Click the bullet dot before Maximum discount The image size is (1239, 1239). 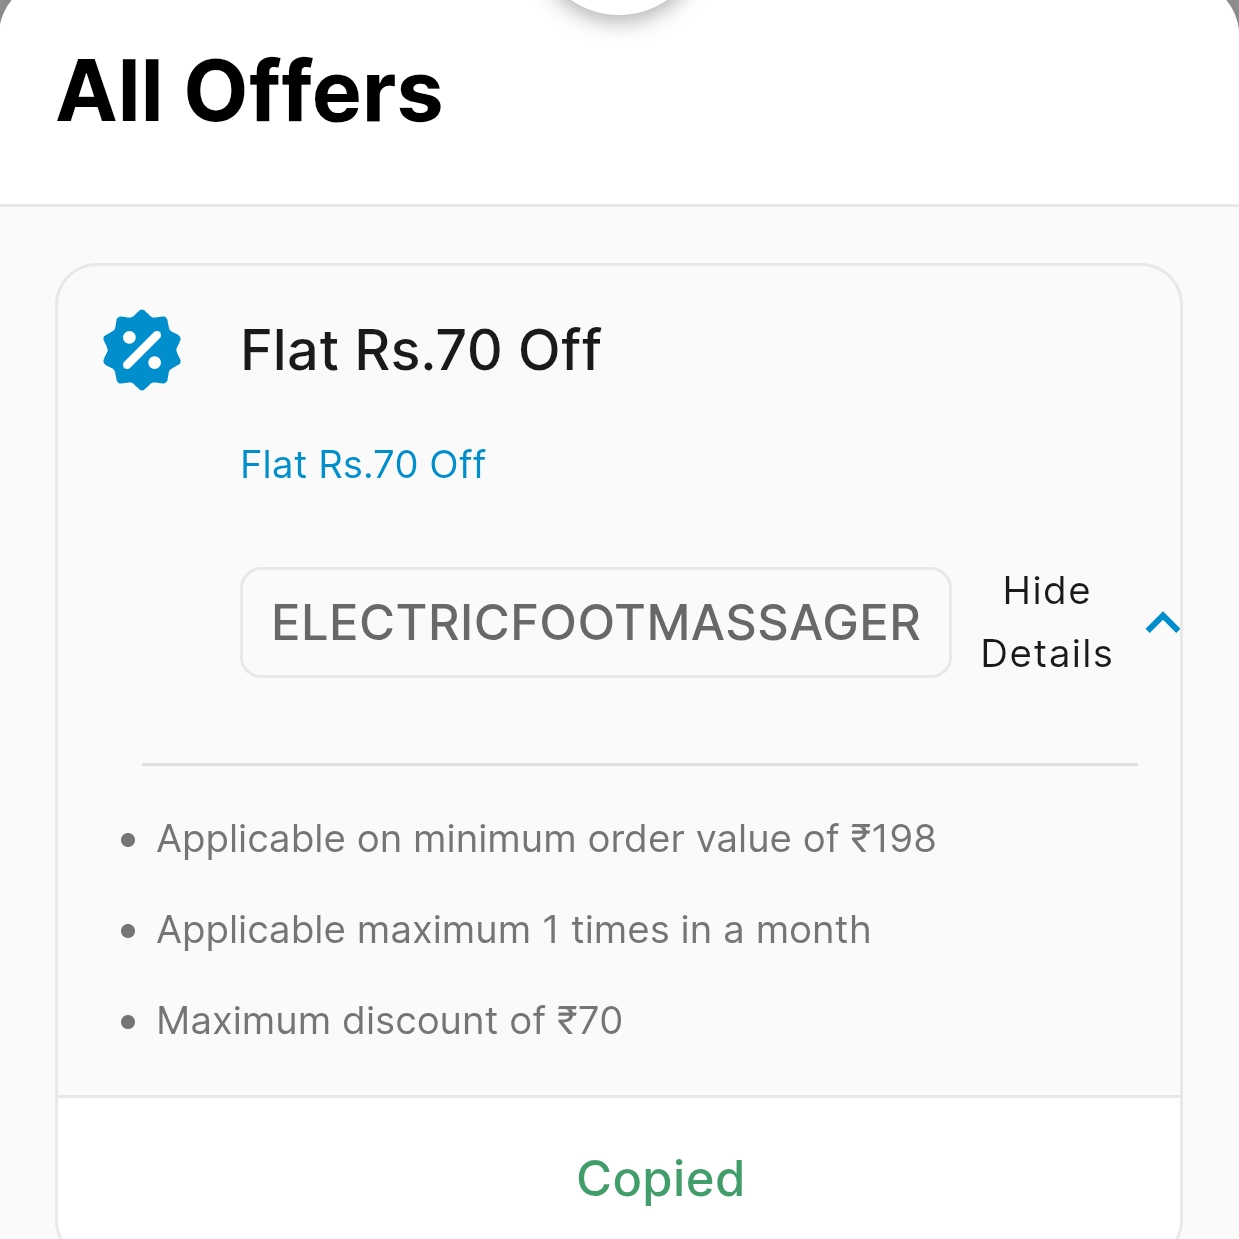128,1022
